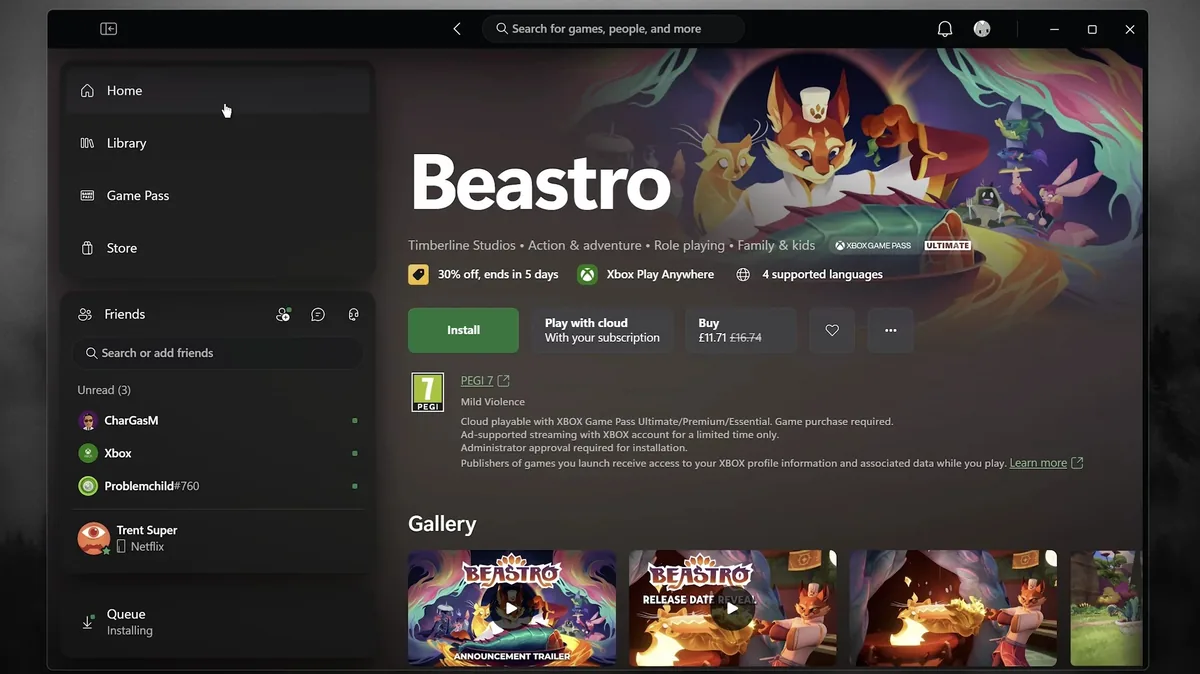This screenshot has height=674, width=1200.
Task: Click the supported languages globe icon
Action: (x=743, y=274)
